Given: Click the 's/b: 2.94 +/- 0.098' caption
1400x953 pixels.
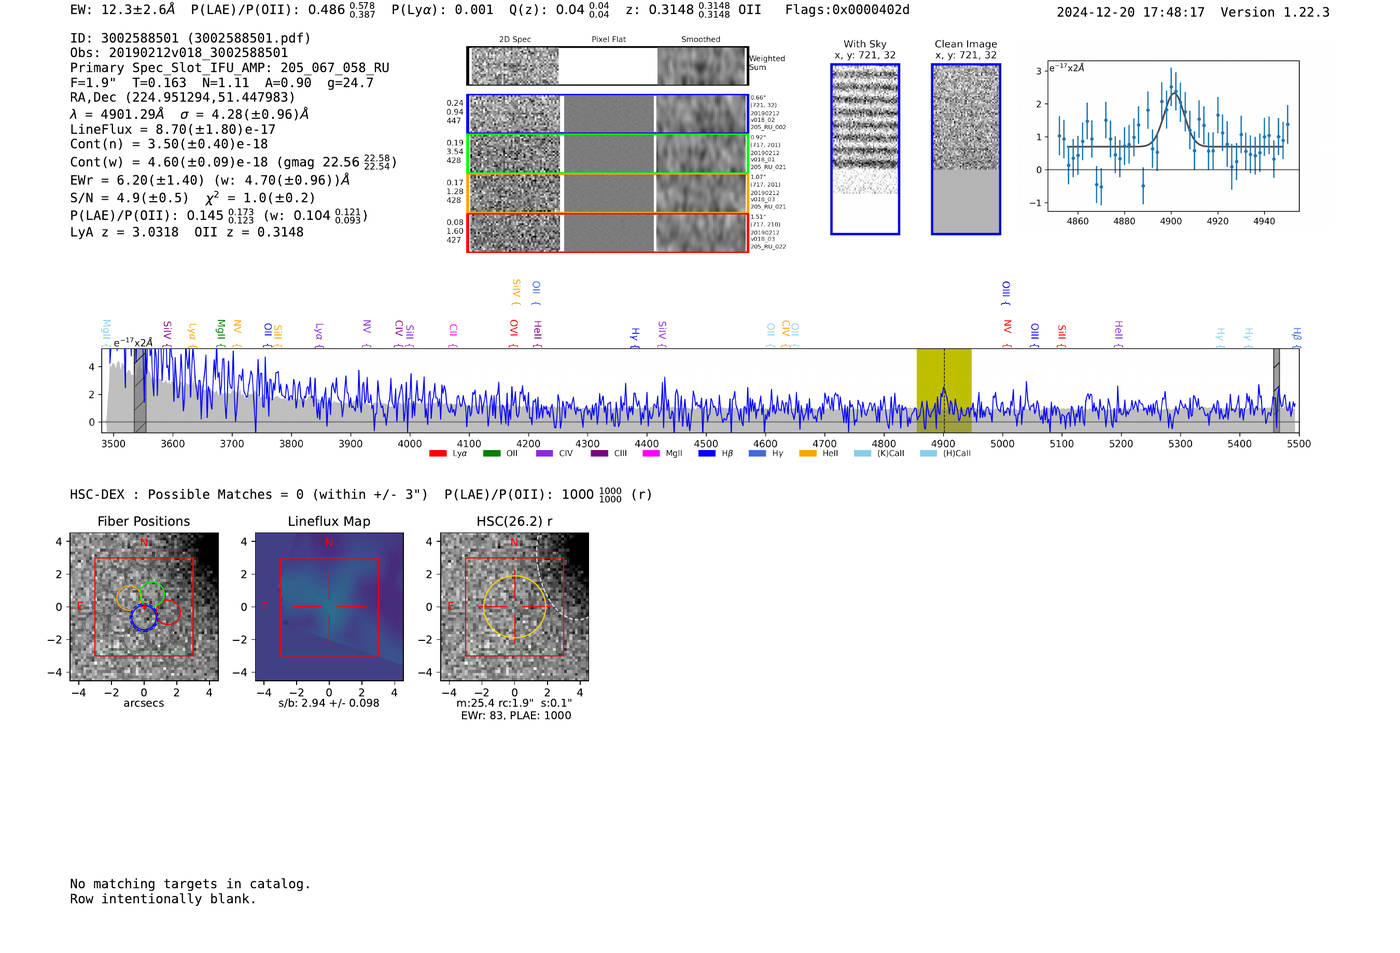Looking at the screenshot, I should pos(329,703).
